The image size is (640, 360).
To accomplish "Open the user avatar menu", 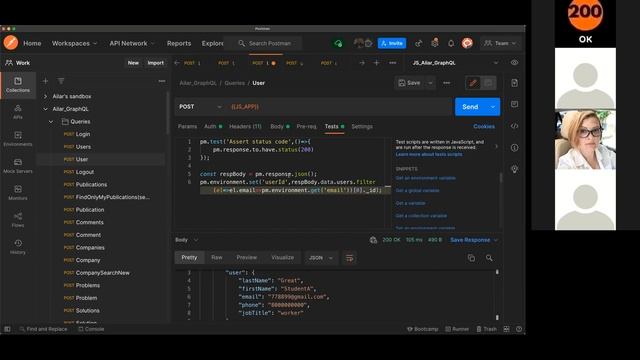I will tap(467, 43).
